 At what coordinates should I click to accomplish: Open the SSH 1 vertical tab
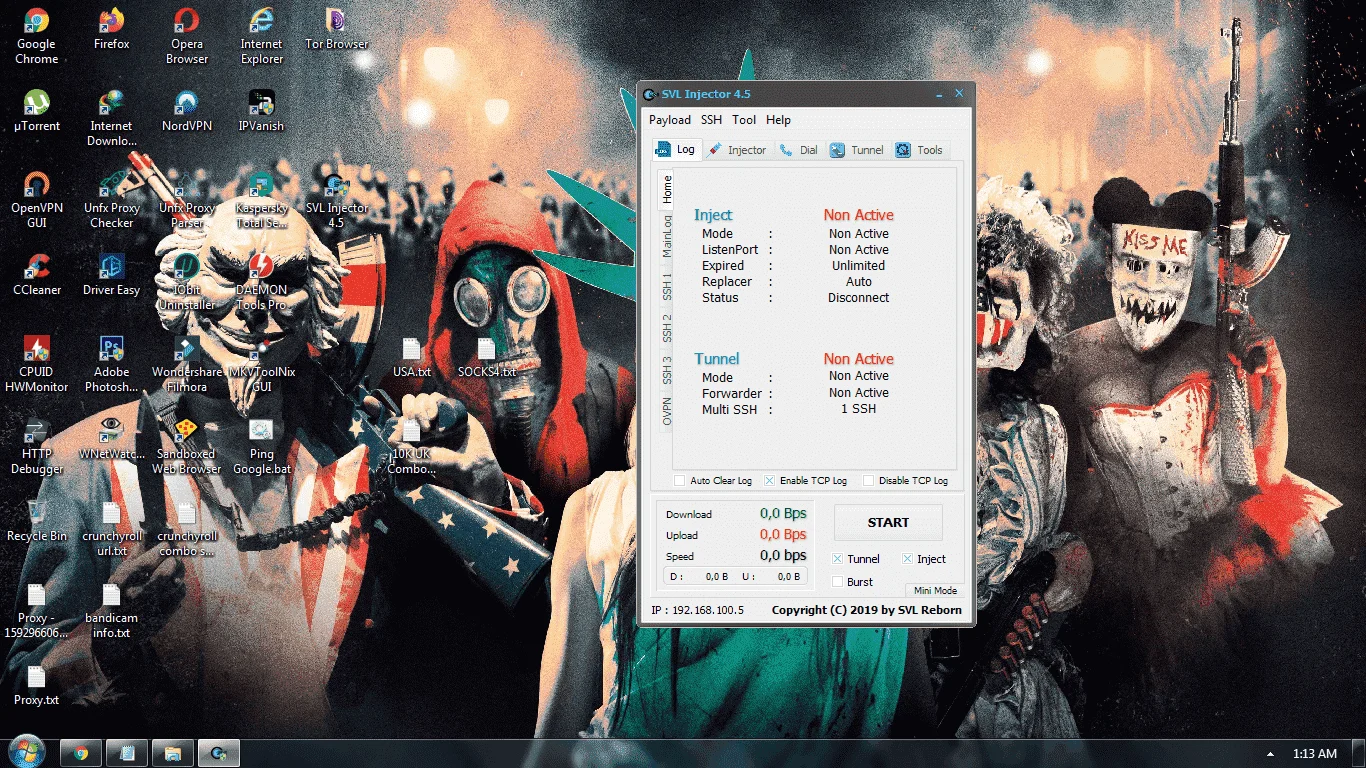[x=667, y=285]
